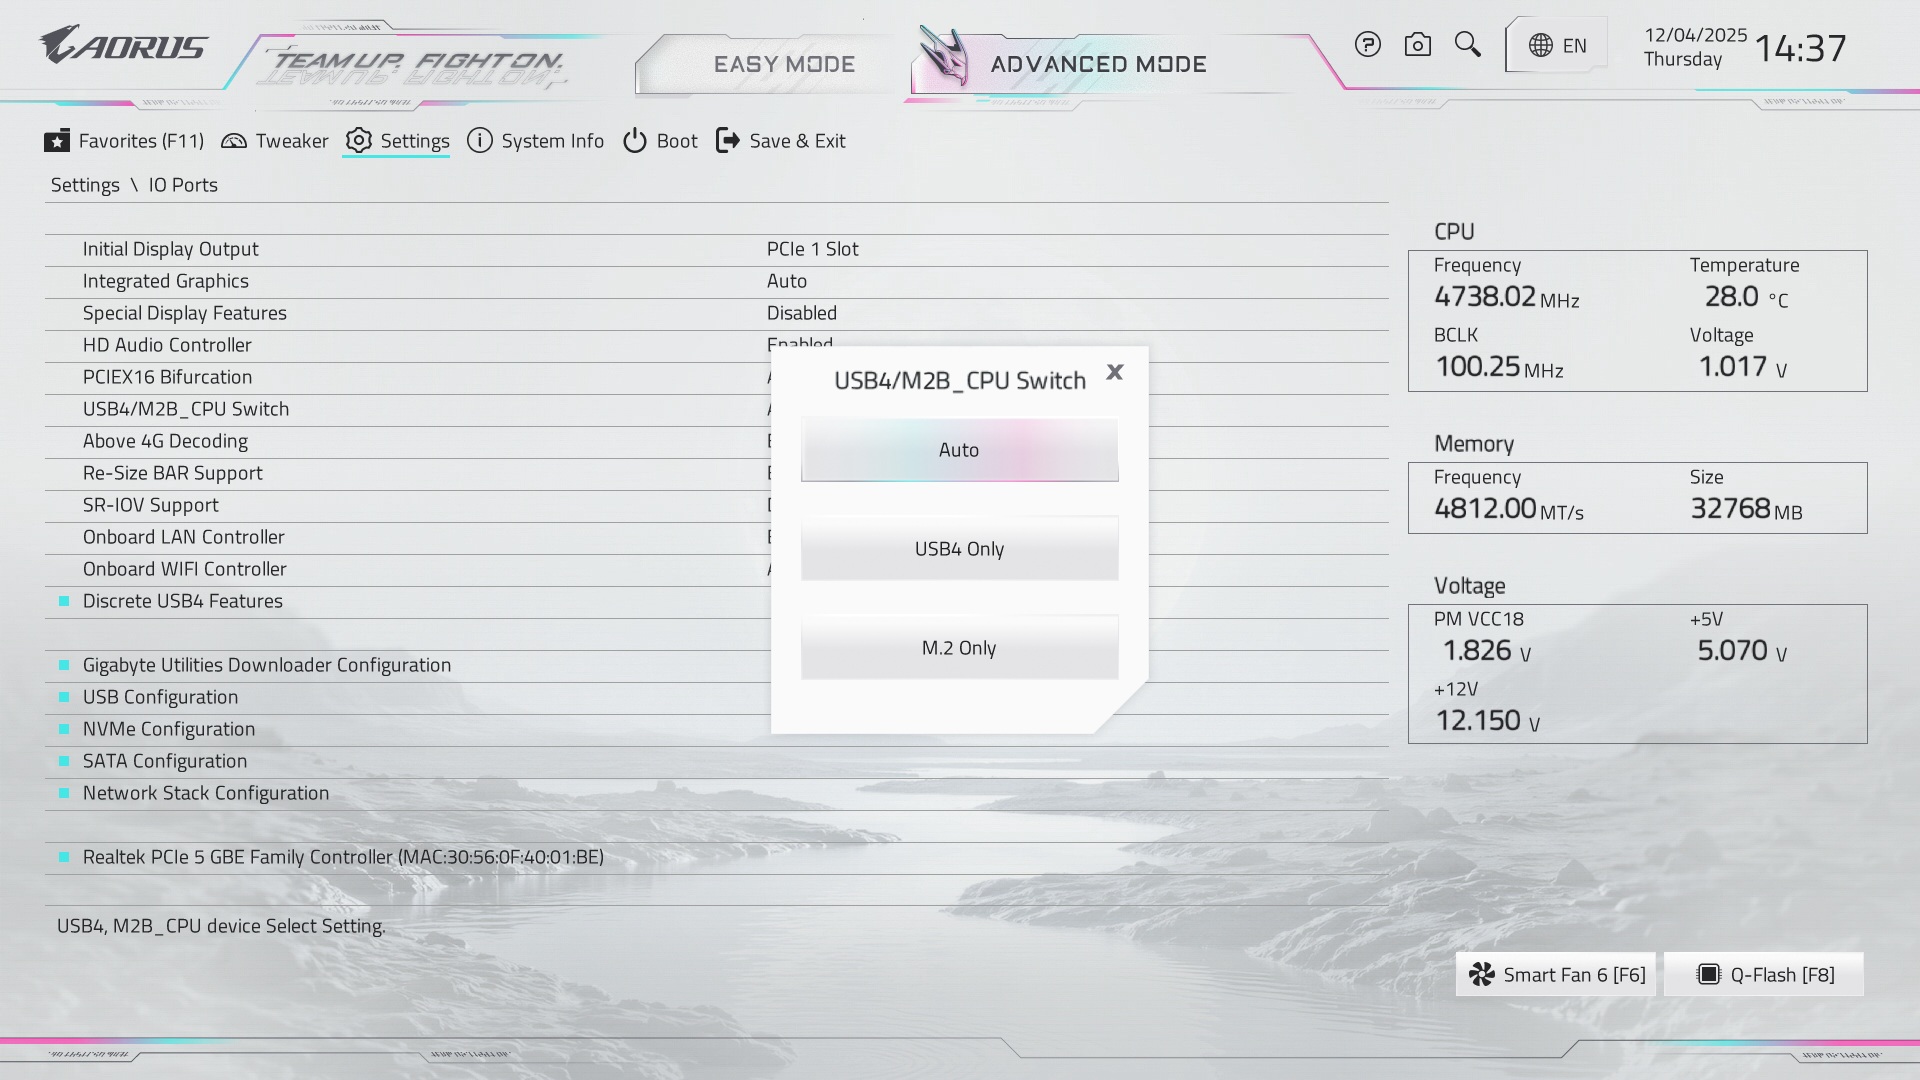Open NVMe Configuration submenu

click(169, 729)
